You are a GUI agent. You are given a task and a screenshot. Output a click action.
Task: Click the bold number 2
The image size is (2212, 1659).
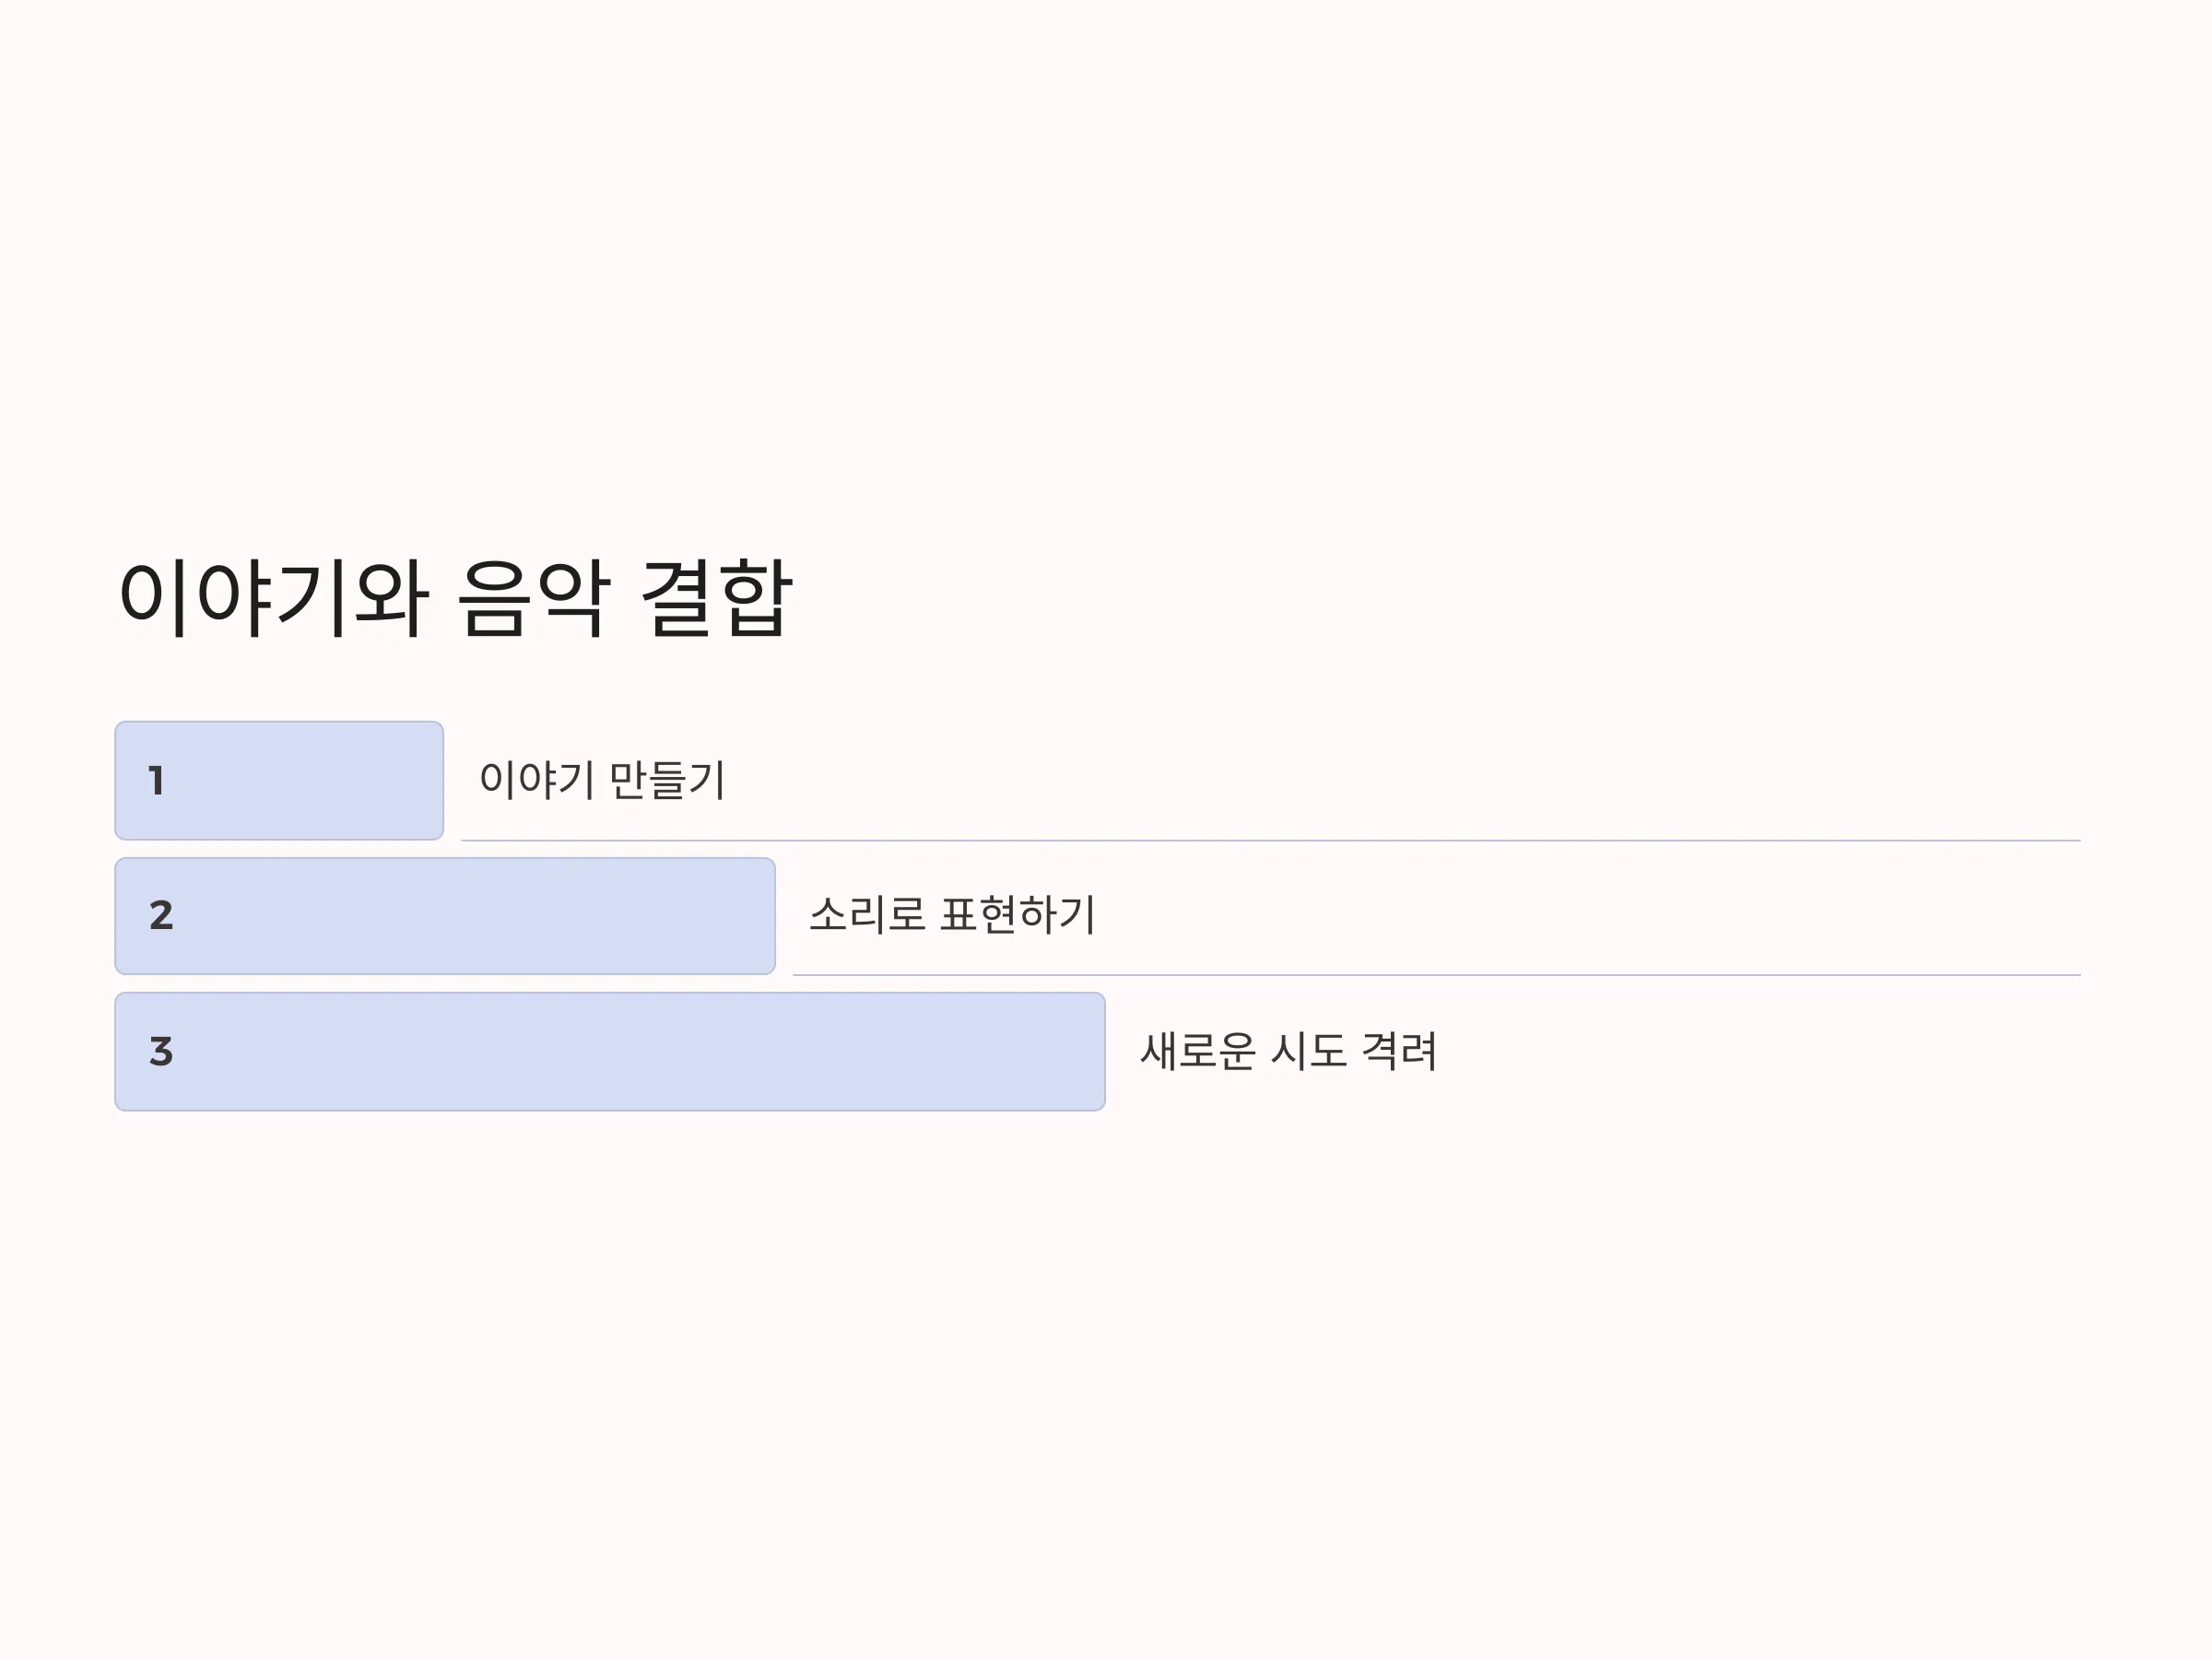click(x=161, y=915)
